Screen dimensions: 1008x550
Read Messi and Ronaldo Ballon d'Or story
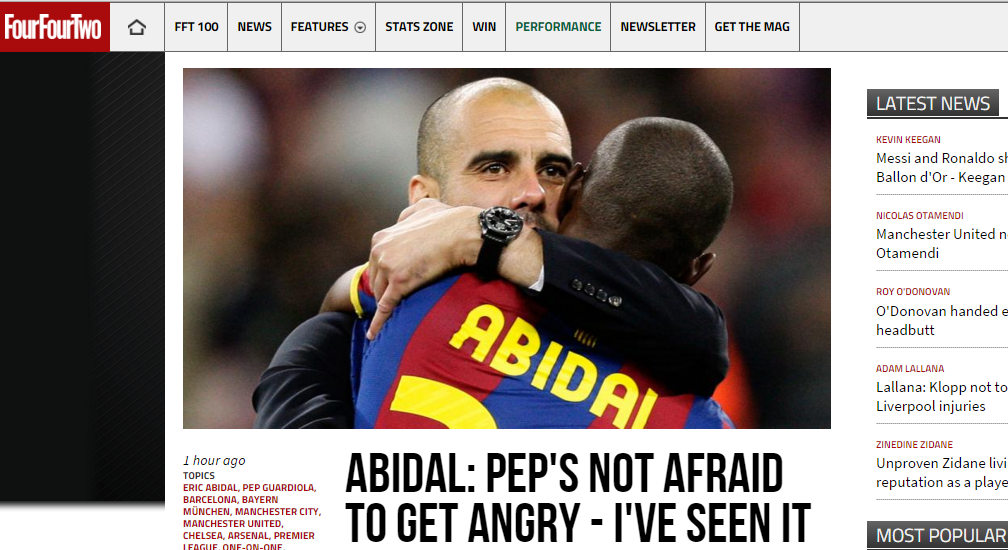(x=942, y=168)
